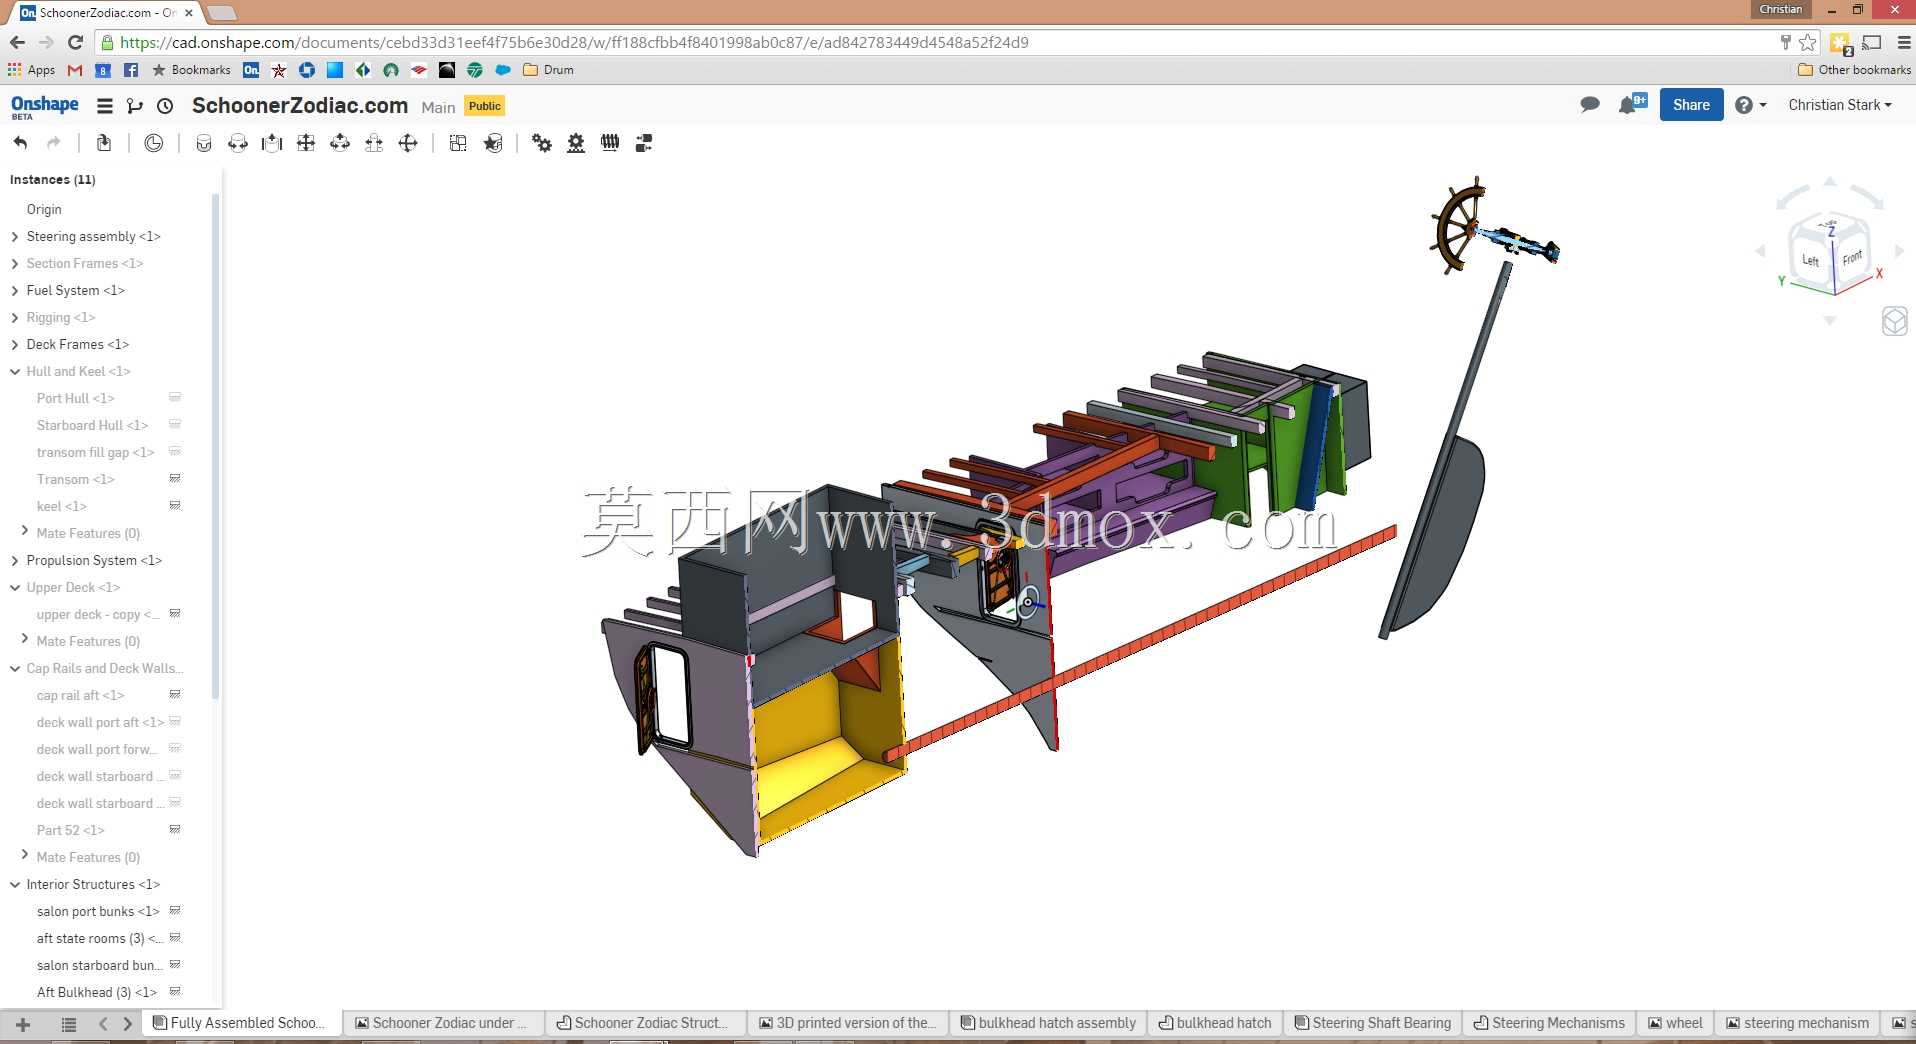This screenshot has width=1916, height=1044.
Task: Select the Screw relation tool
Action: tap(610, 143)
